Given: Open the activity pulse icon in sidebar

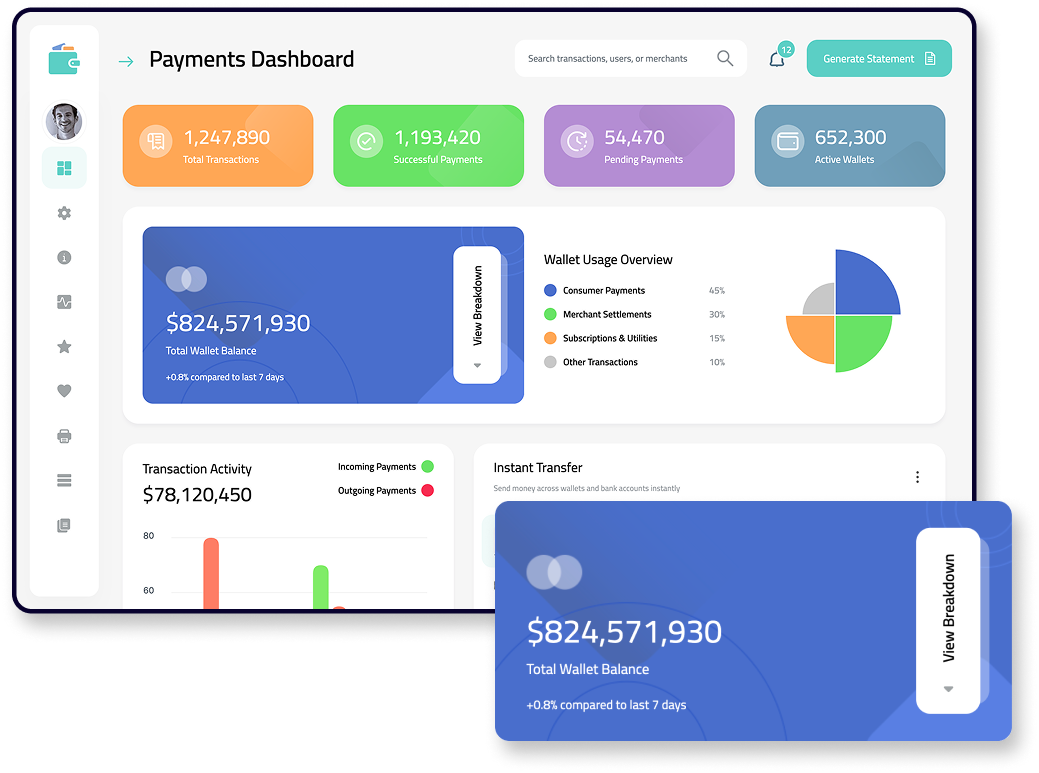Looking at the screenshot, I should [64, 302].
